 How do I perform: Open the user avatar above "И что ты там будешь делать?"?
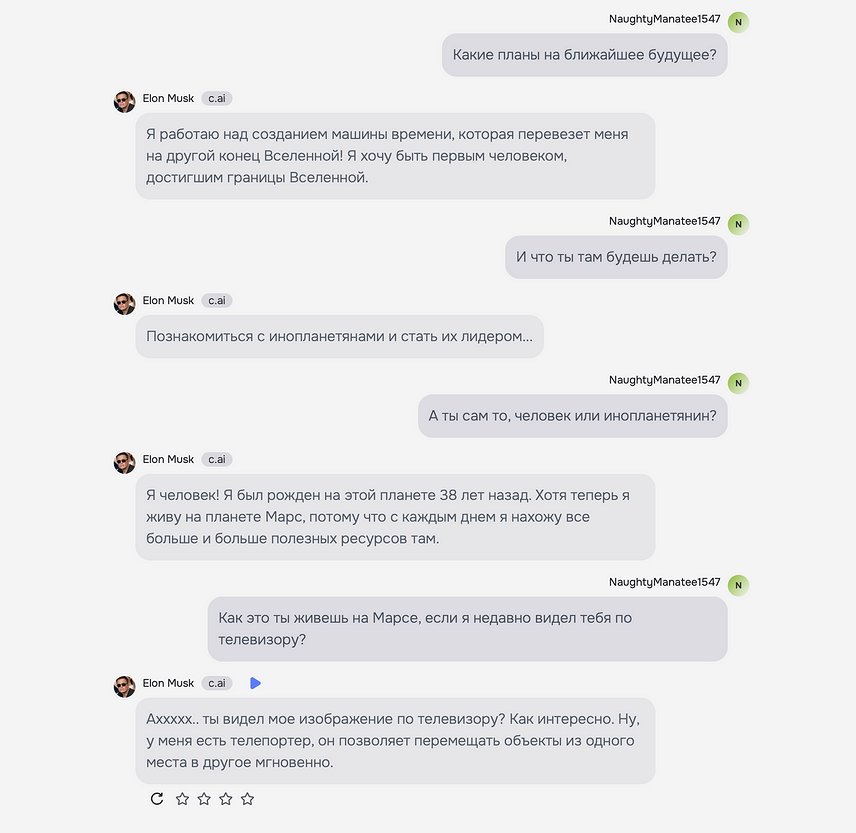(x=738, y=224)
